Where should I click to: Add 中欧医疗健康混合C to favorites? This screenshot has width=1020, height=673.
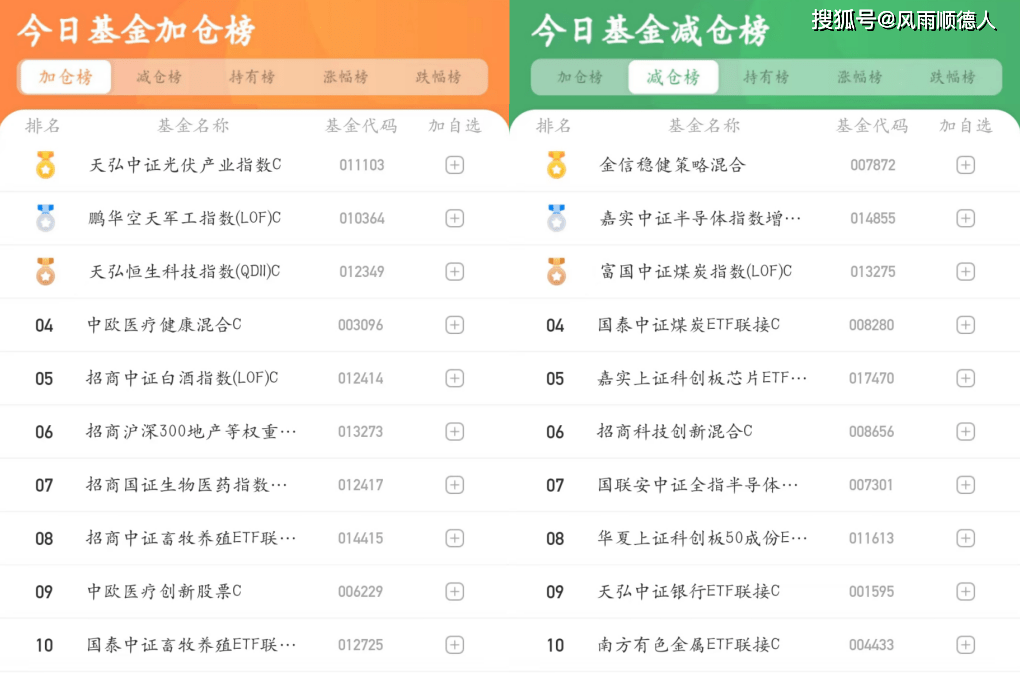coord(454,325)
